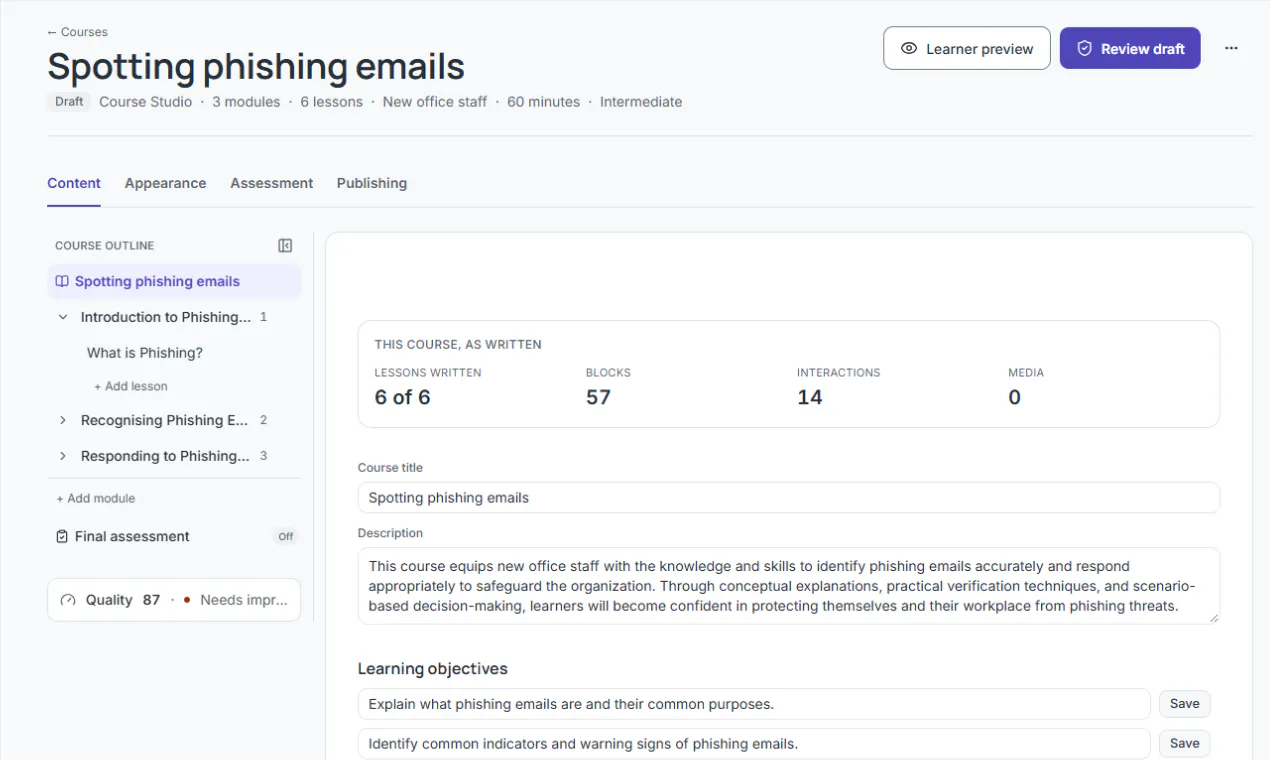This screenshot has width=1270, height=760.
Task: Open the Appearance tab
Action: pos(165,183)
